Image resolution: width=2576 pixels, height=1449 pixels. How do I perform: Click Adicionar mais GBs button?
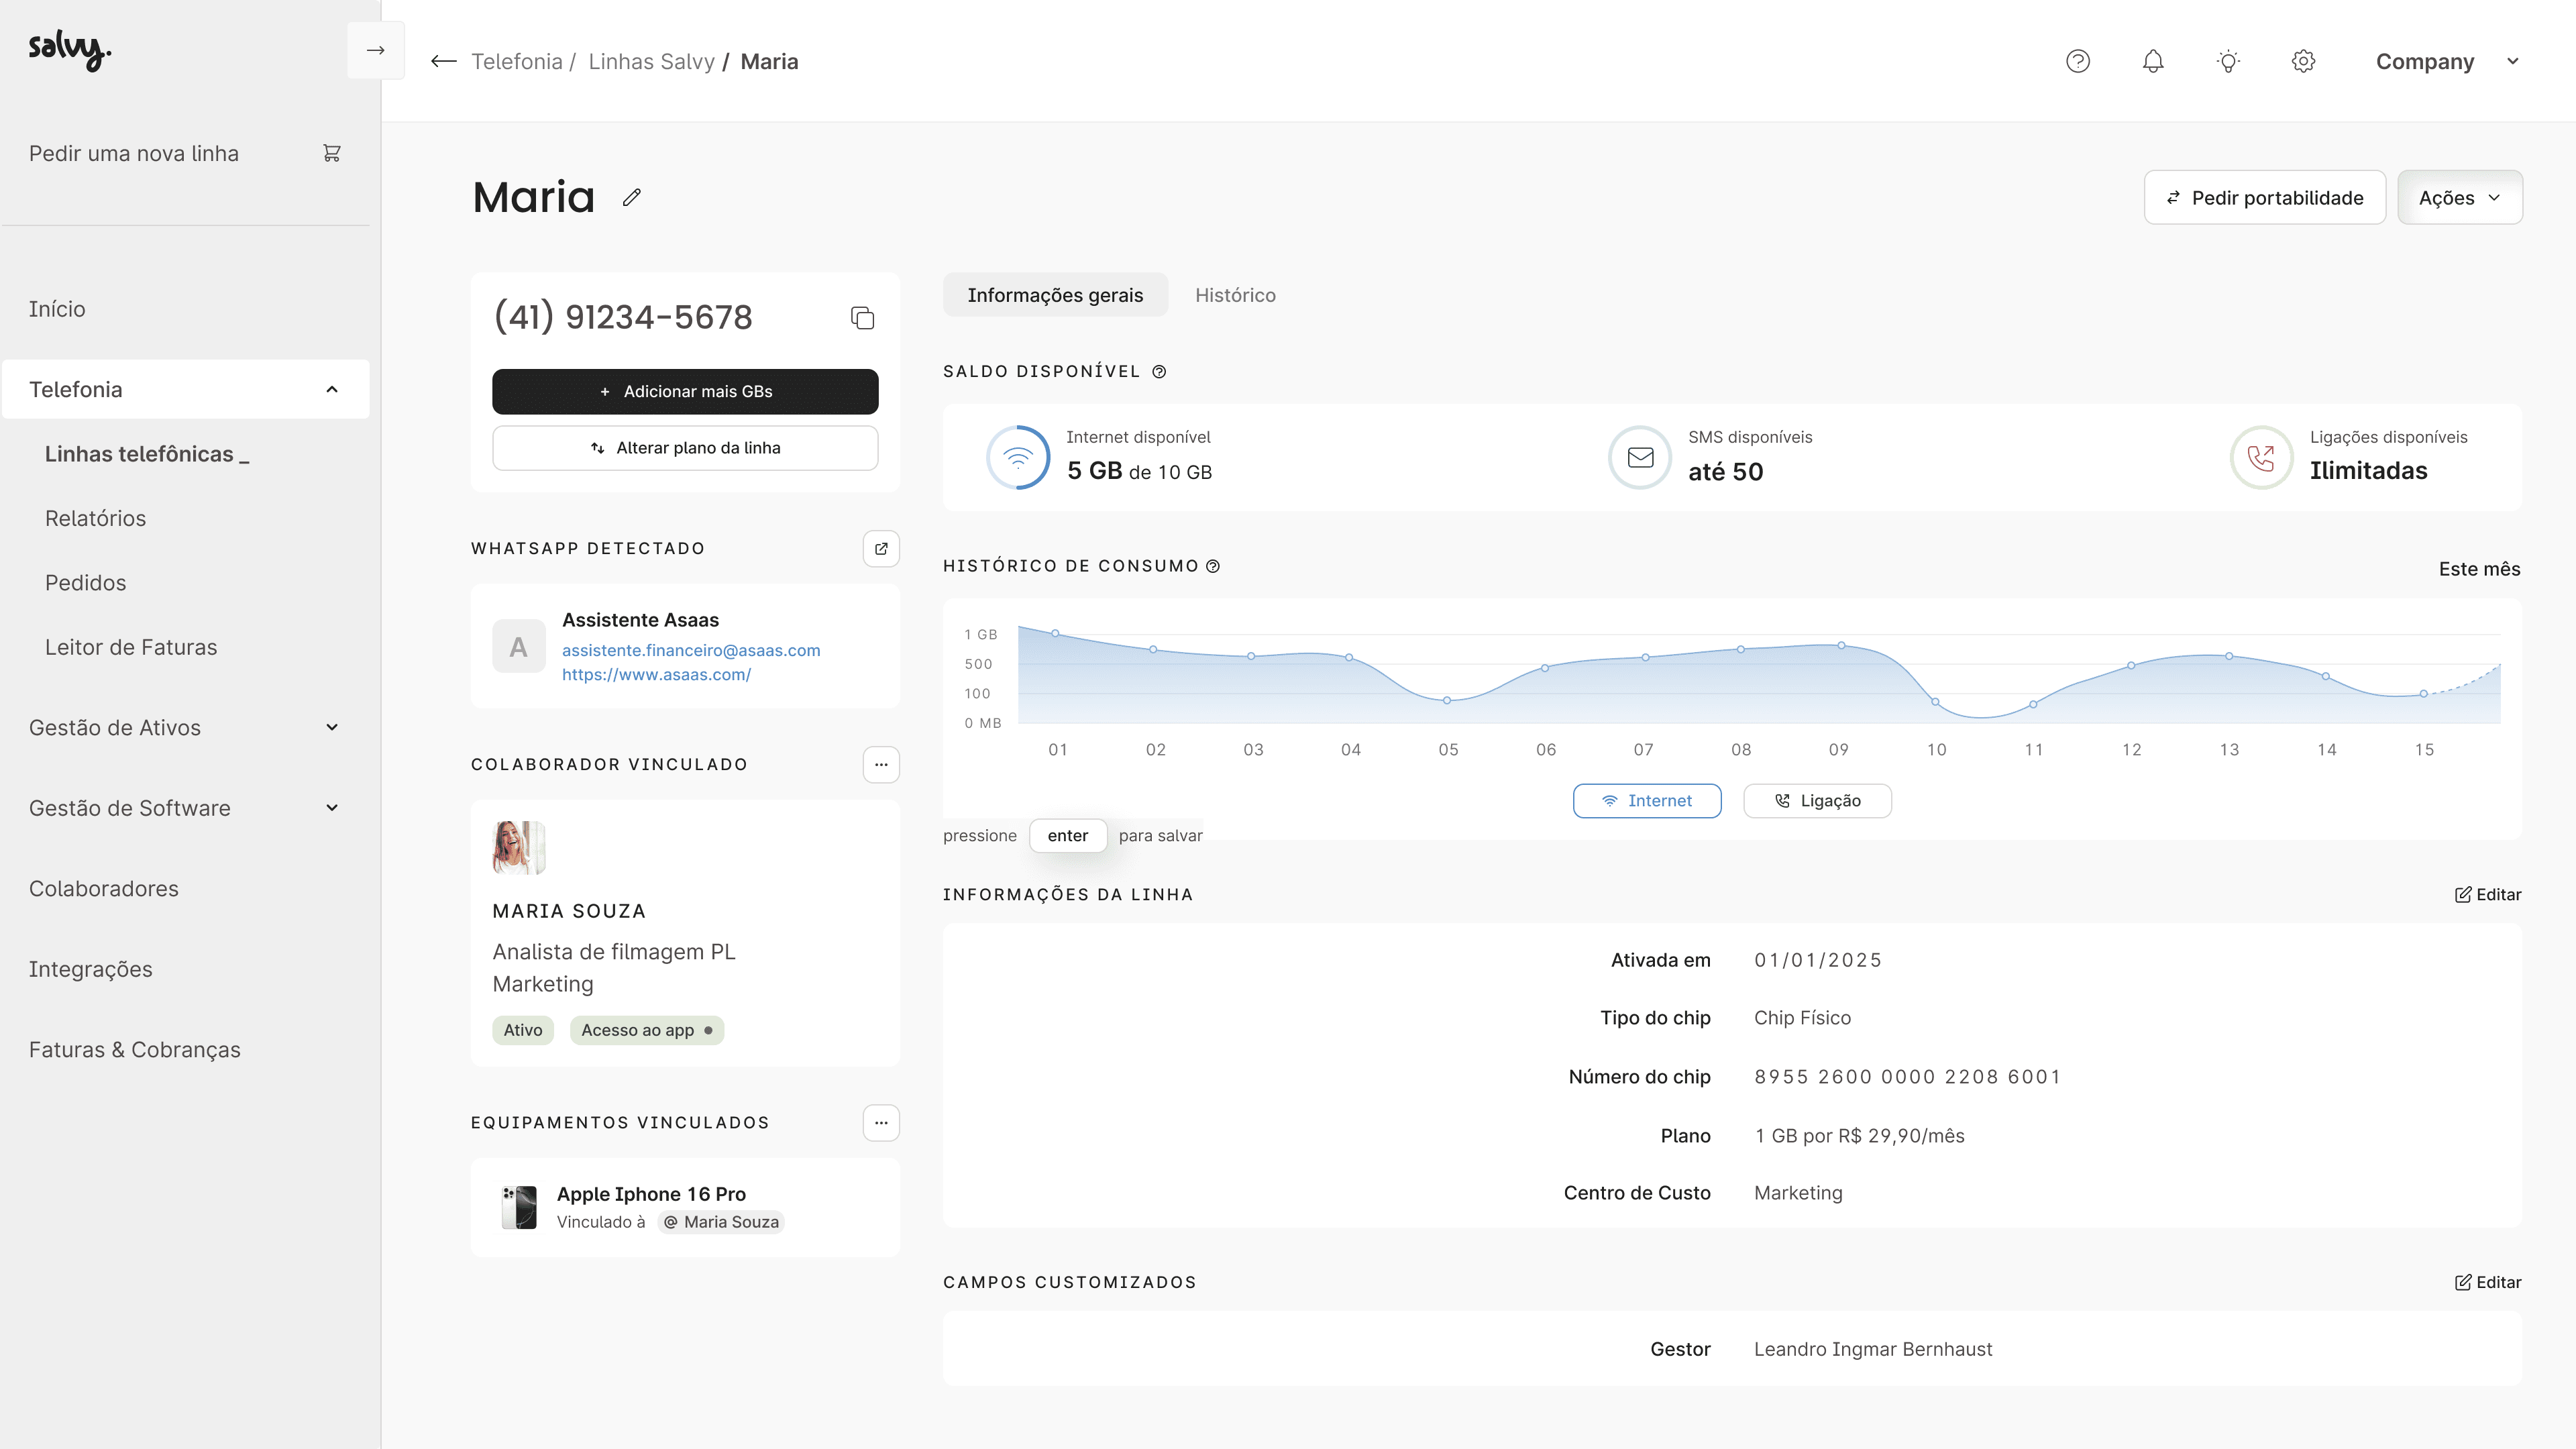(685, 391)
